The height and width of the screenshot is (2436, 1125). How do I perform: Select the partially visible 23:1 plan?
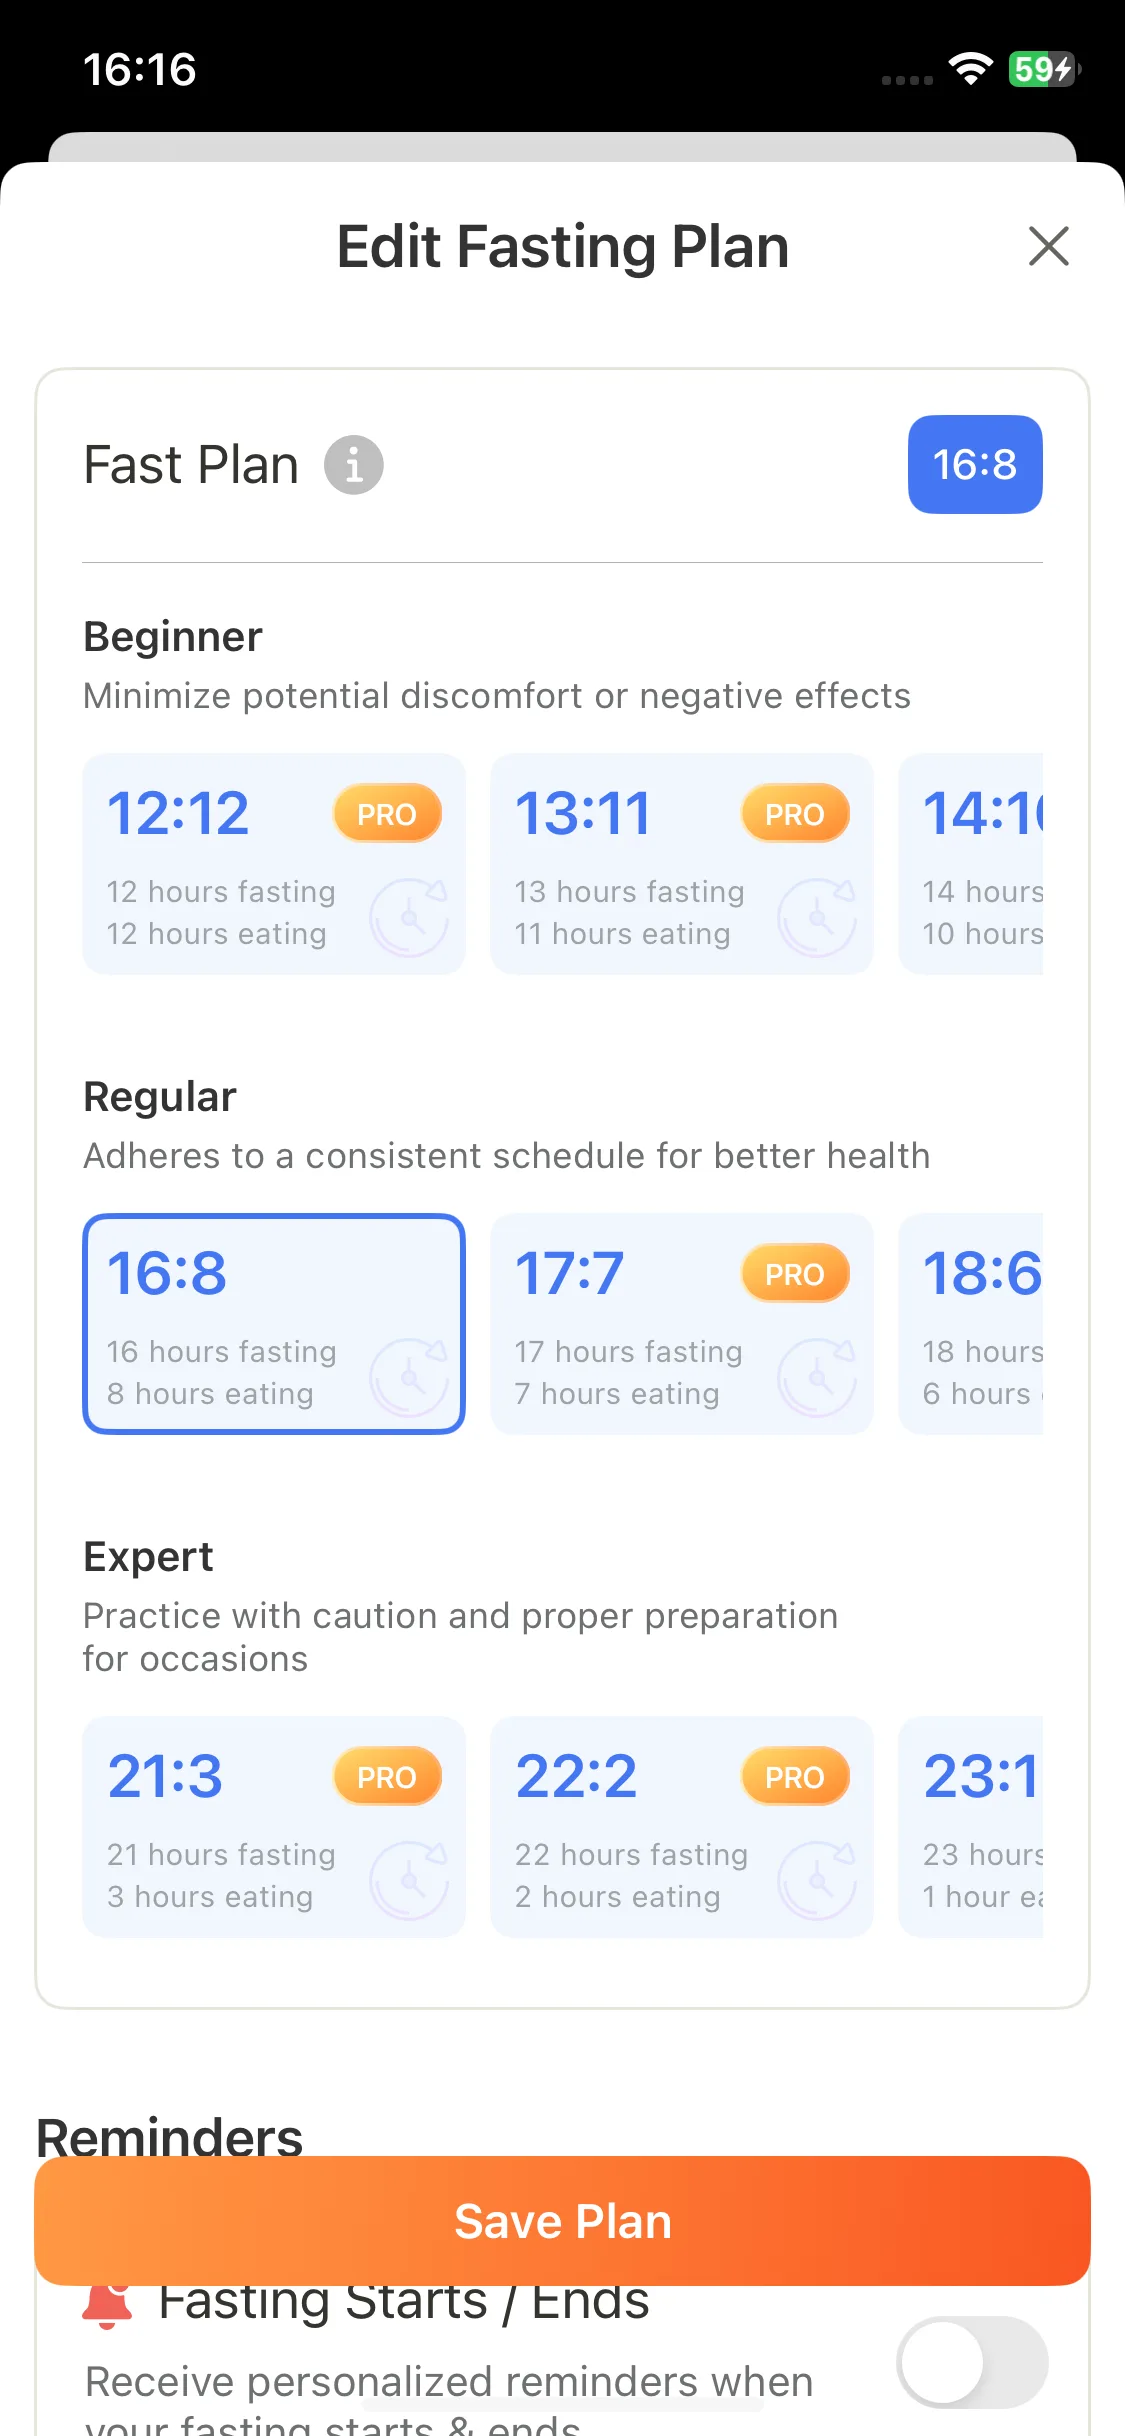point(971,1827)
